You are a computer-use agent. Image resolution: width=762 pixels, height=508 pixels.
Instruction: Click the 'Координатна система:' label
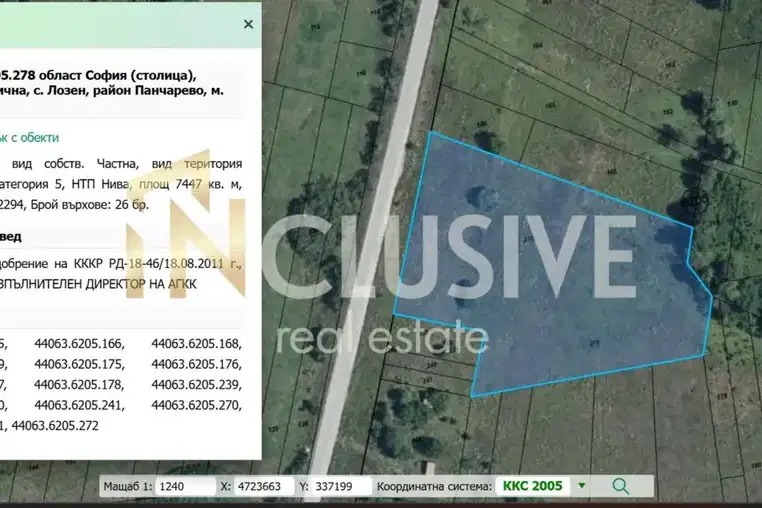point(434,486)
